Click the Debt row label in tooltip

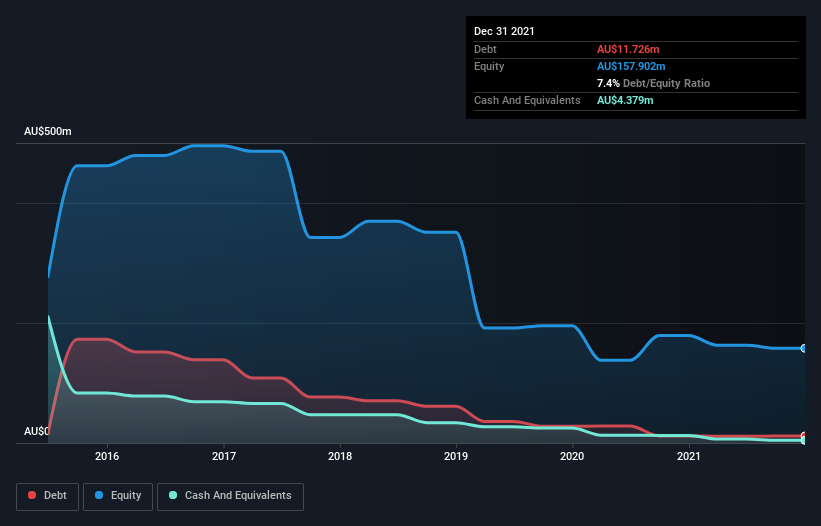point(485,49)
